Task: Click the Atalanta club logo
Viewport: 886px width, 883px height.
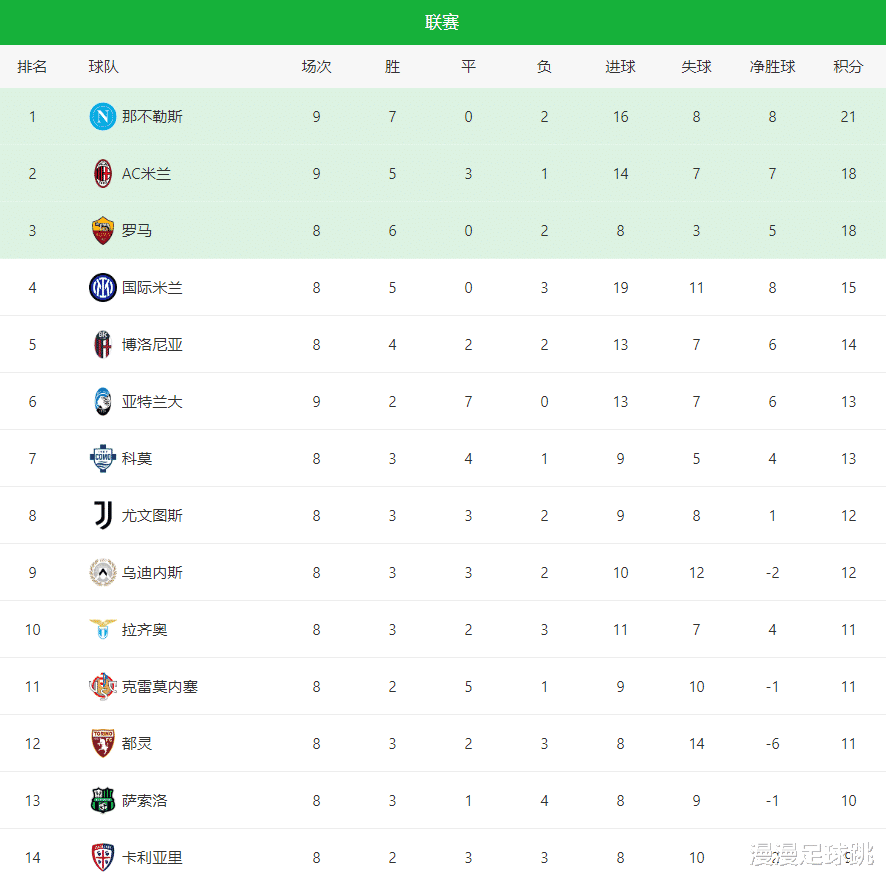Action: tap(103, 402)
